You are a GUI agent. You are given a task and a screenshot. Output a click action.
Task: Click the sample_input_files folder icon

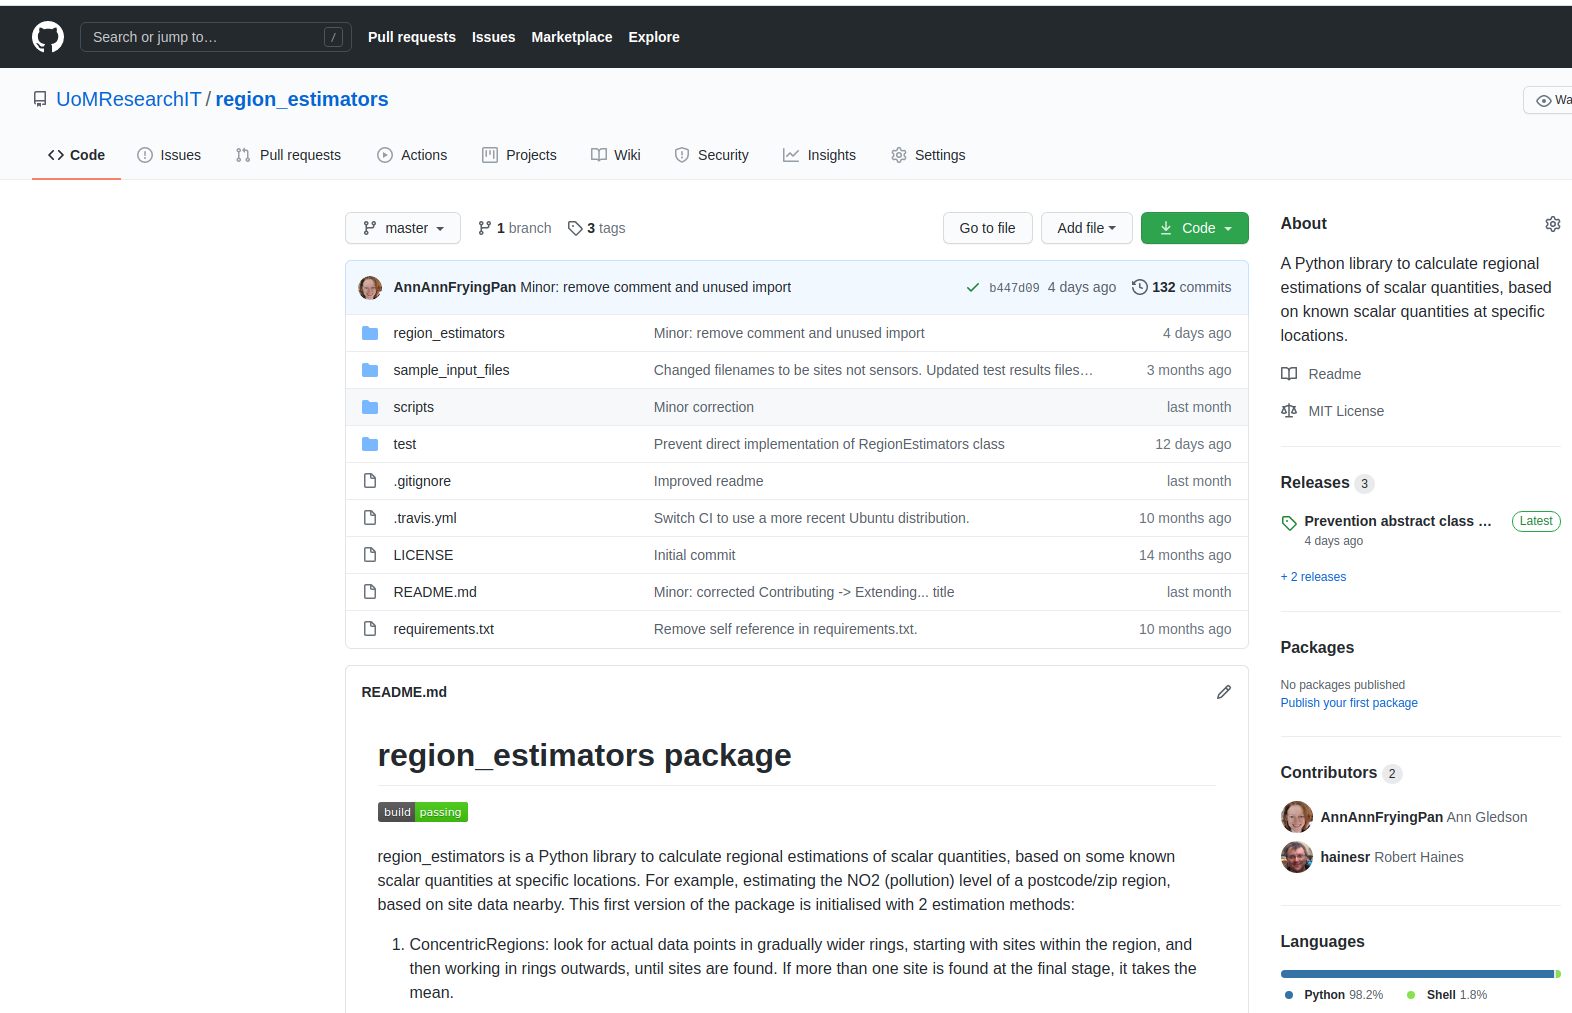pyautogui.click(x=370, y=370)
